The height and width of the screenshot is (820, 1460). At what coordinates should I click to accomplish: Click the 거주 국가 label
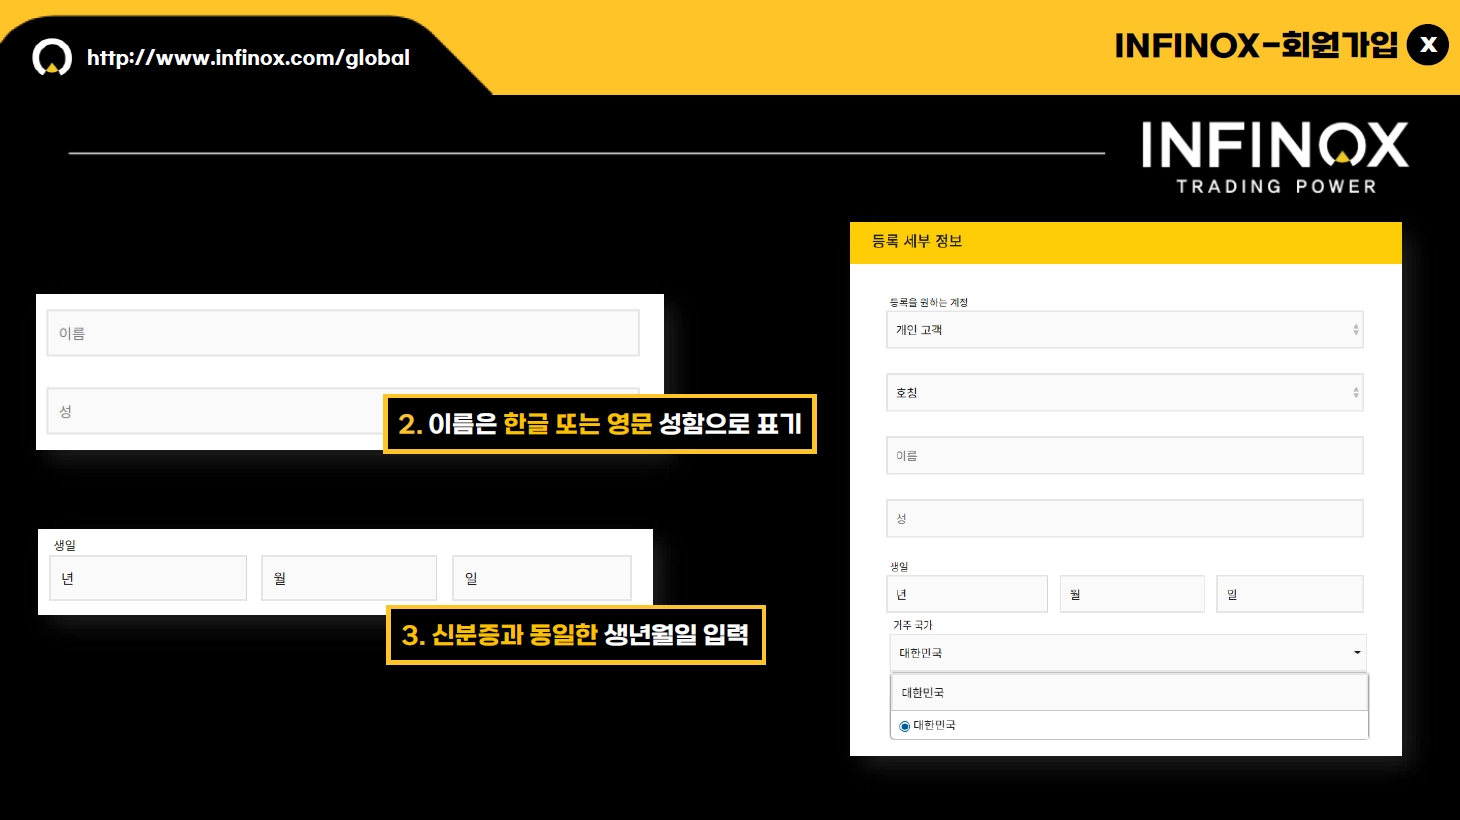[x=912, y=625]
